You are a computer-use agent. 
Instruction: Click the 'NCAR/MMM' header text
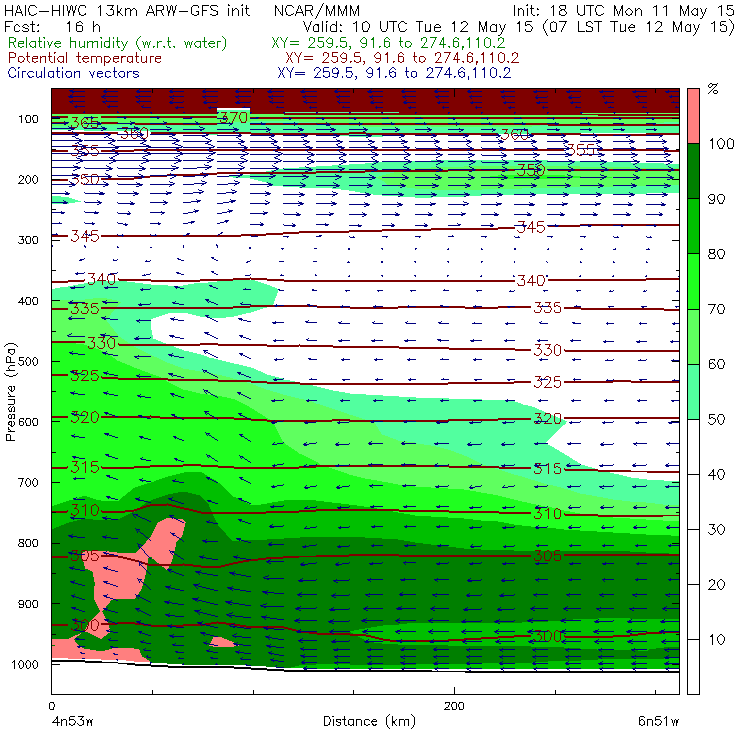[x=317, y=10]
